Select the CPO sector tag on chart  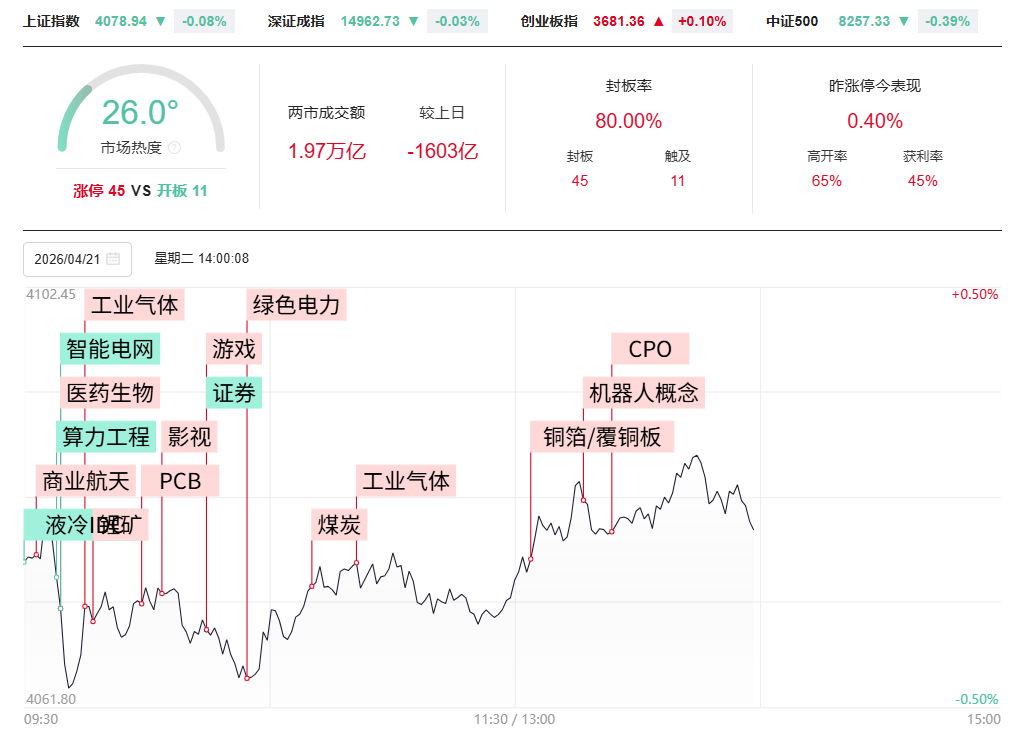(x=650, y=349)
